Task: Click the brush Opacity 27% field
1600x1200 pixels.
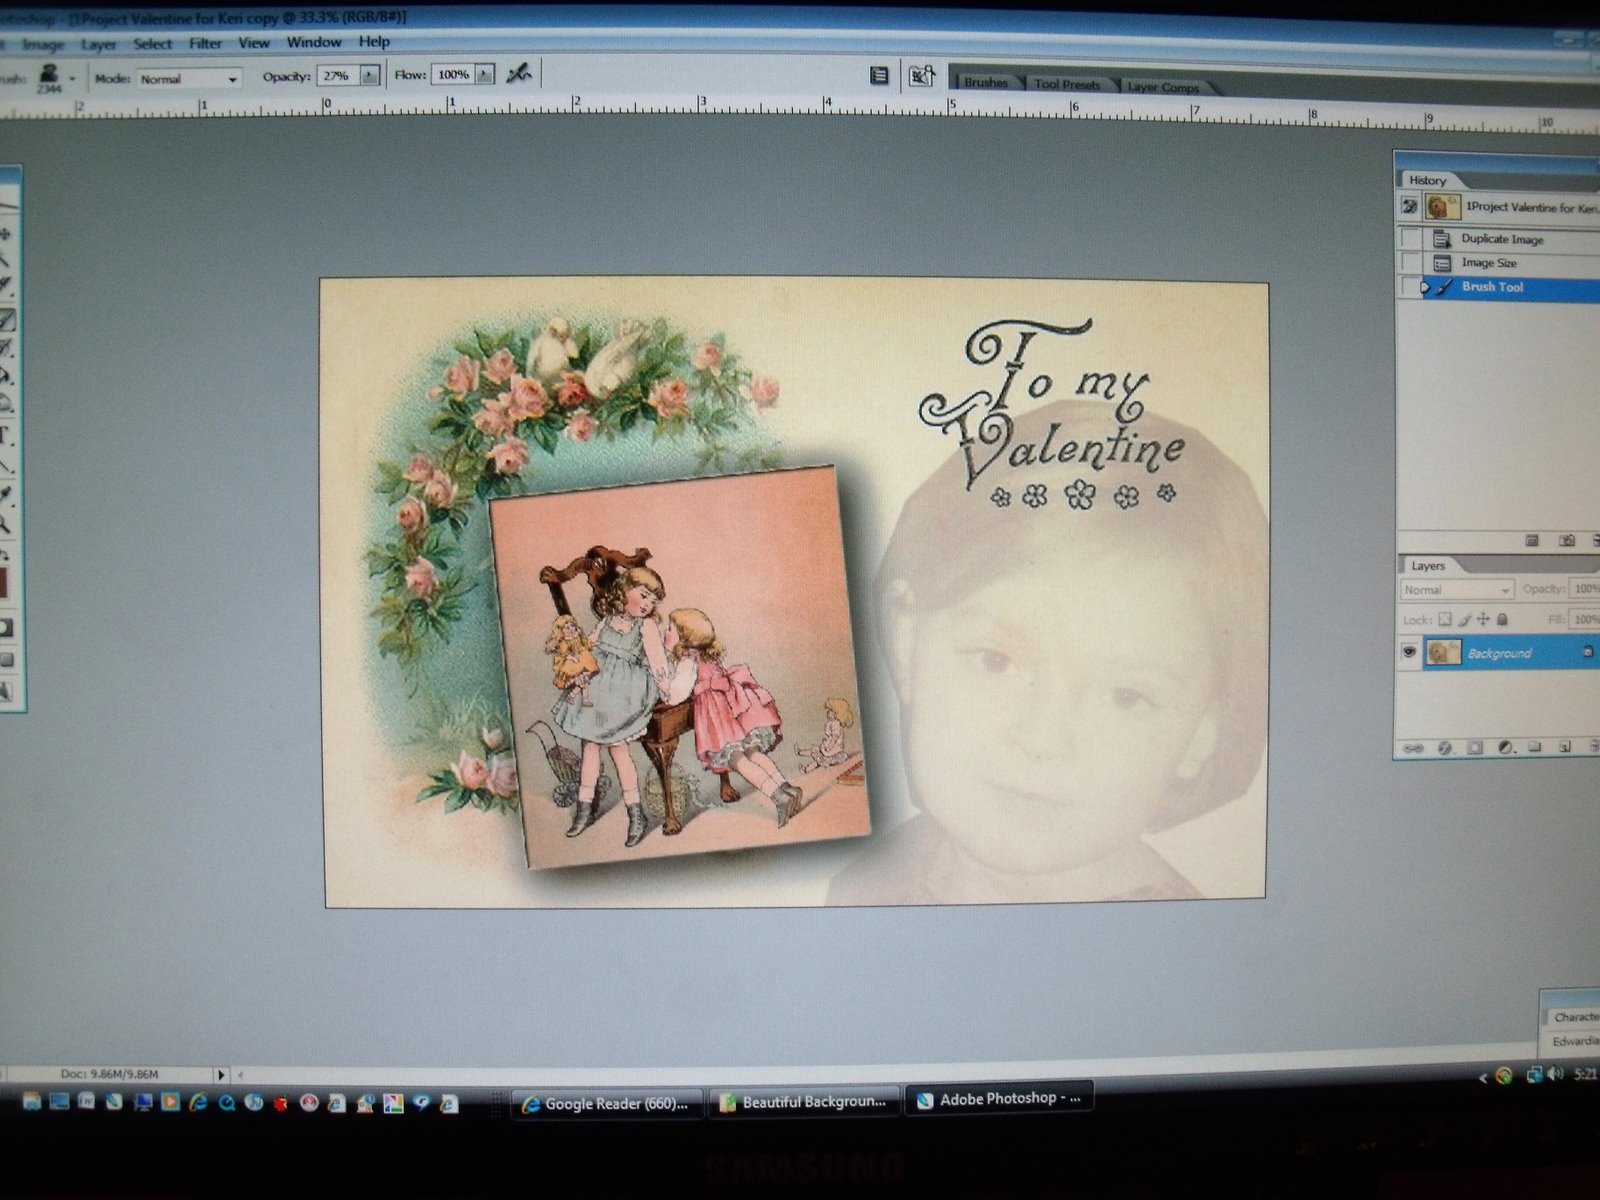Action: click(337, 75)
